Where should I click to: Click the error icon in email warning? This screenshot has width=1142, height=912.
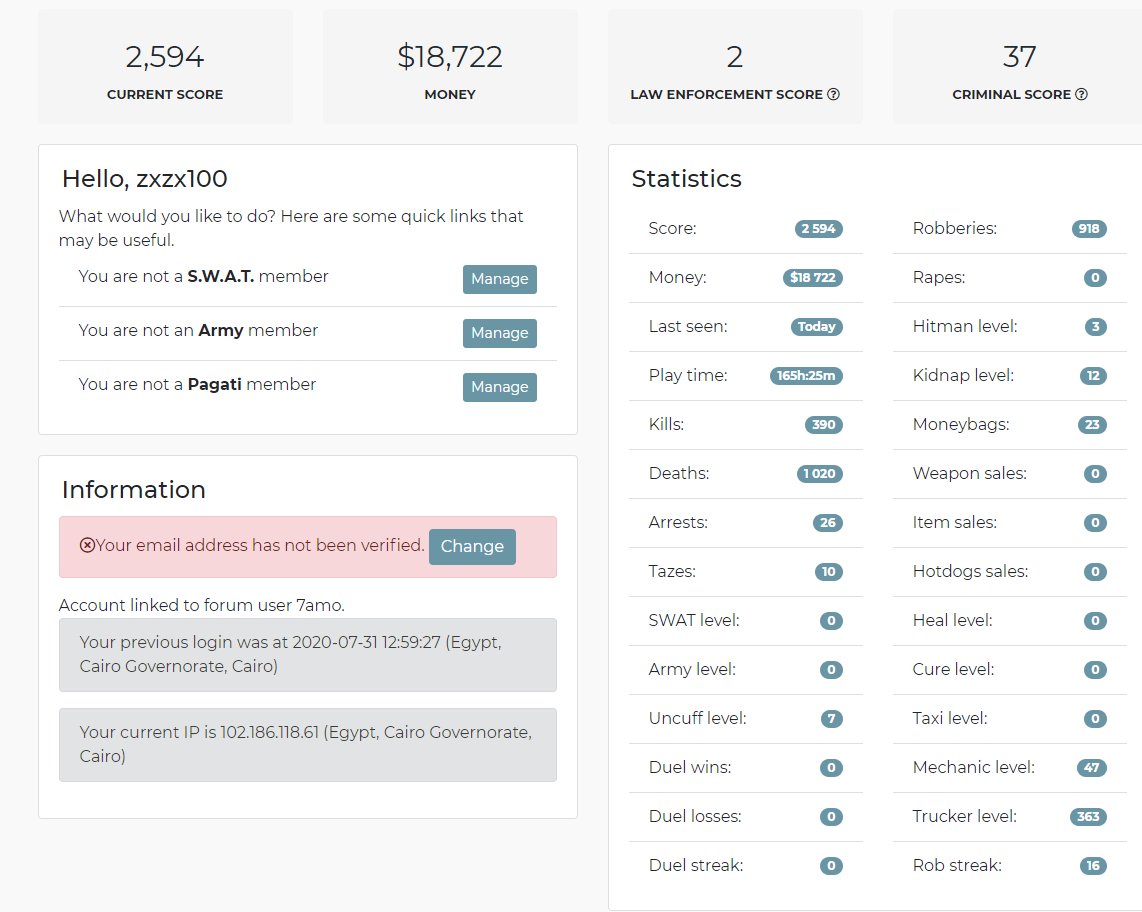click(87, 545)
